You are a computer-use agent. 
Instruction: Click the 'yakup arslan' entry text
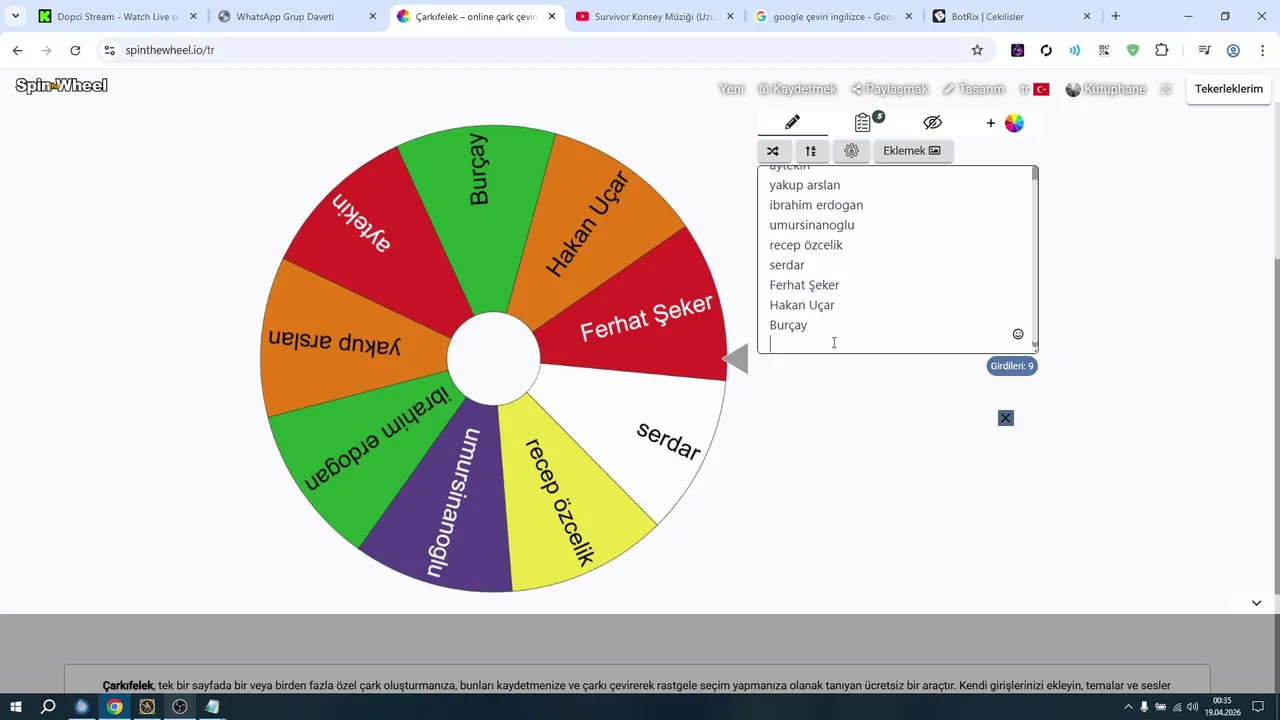pyautogui.click(x=804, y=185)
